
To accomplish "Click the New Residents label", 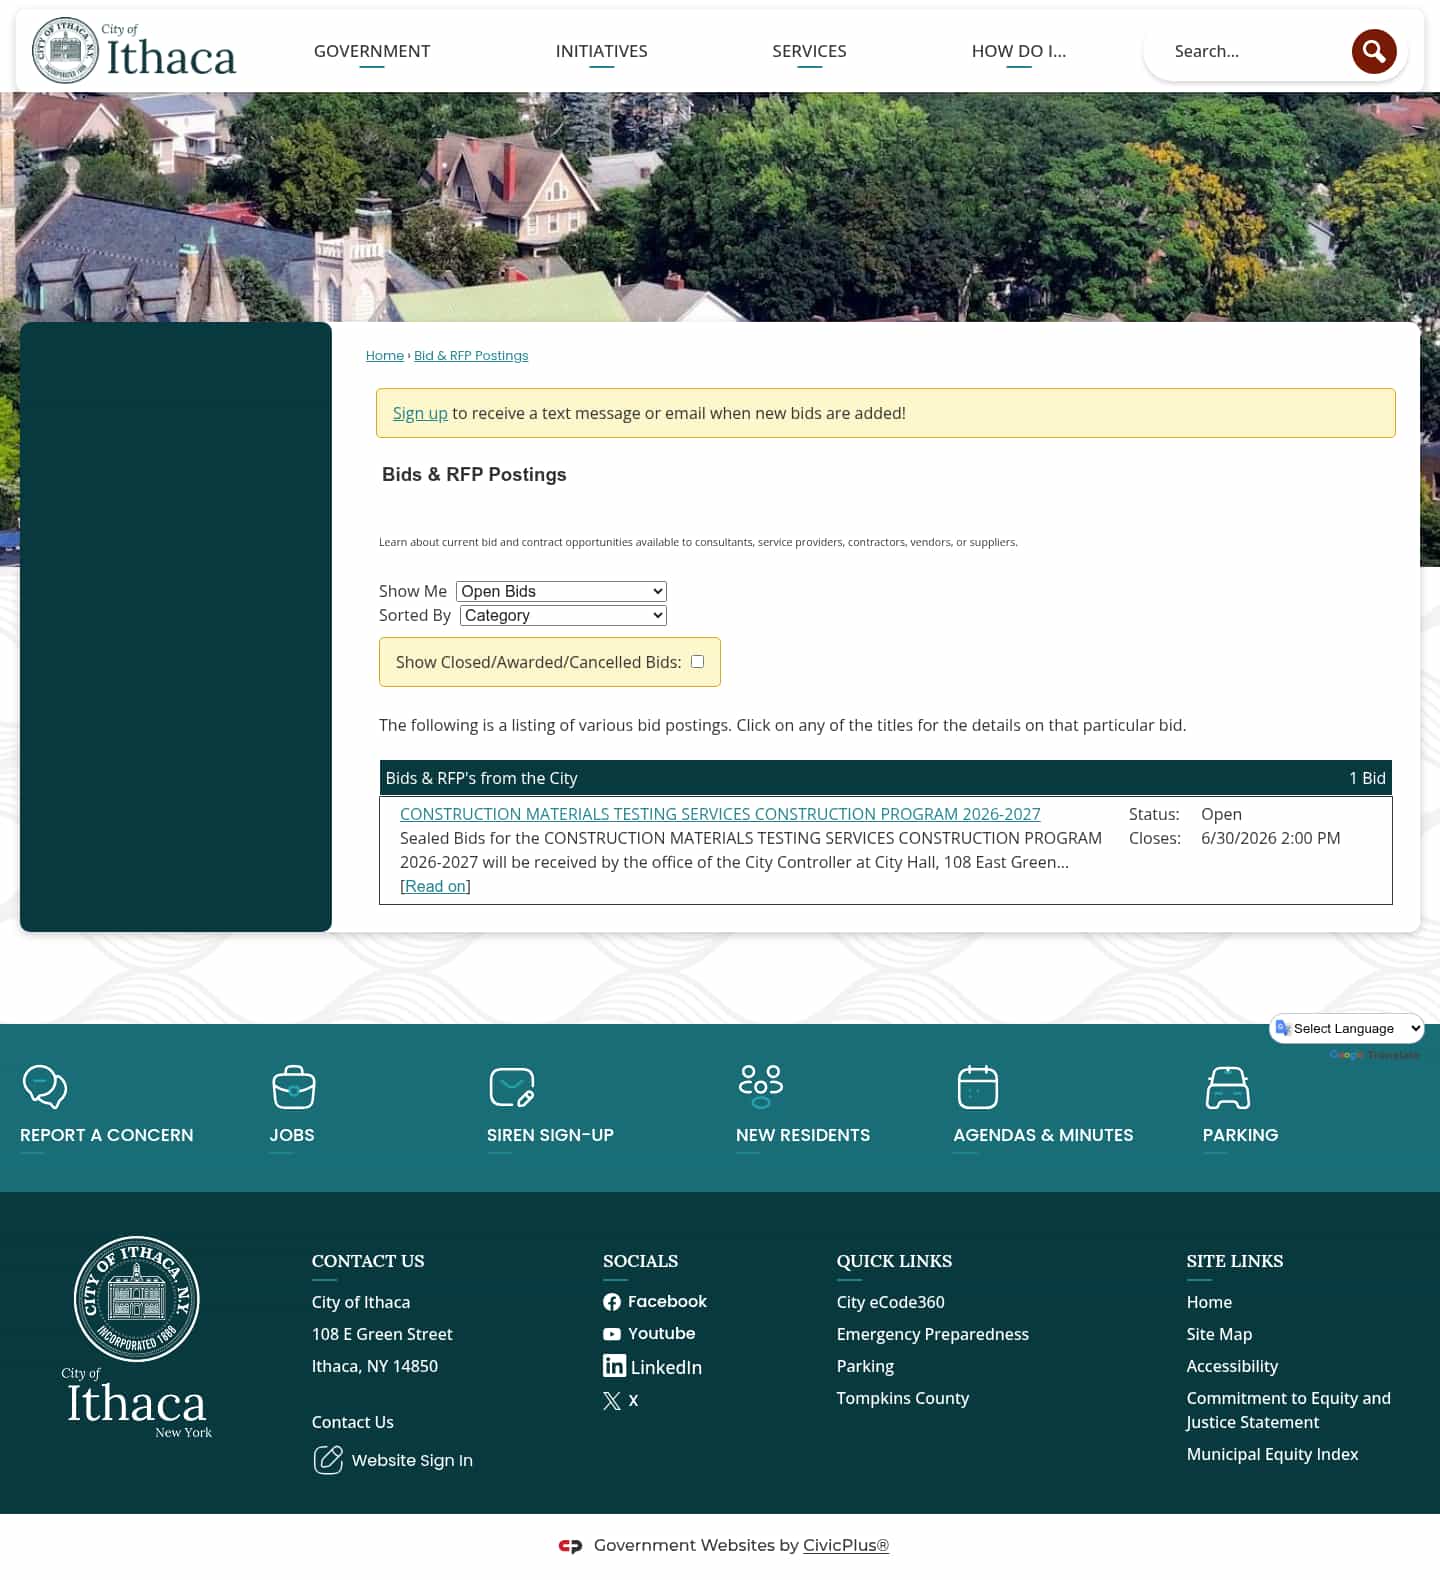I will coord(803,1135).
